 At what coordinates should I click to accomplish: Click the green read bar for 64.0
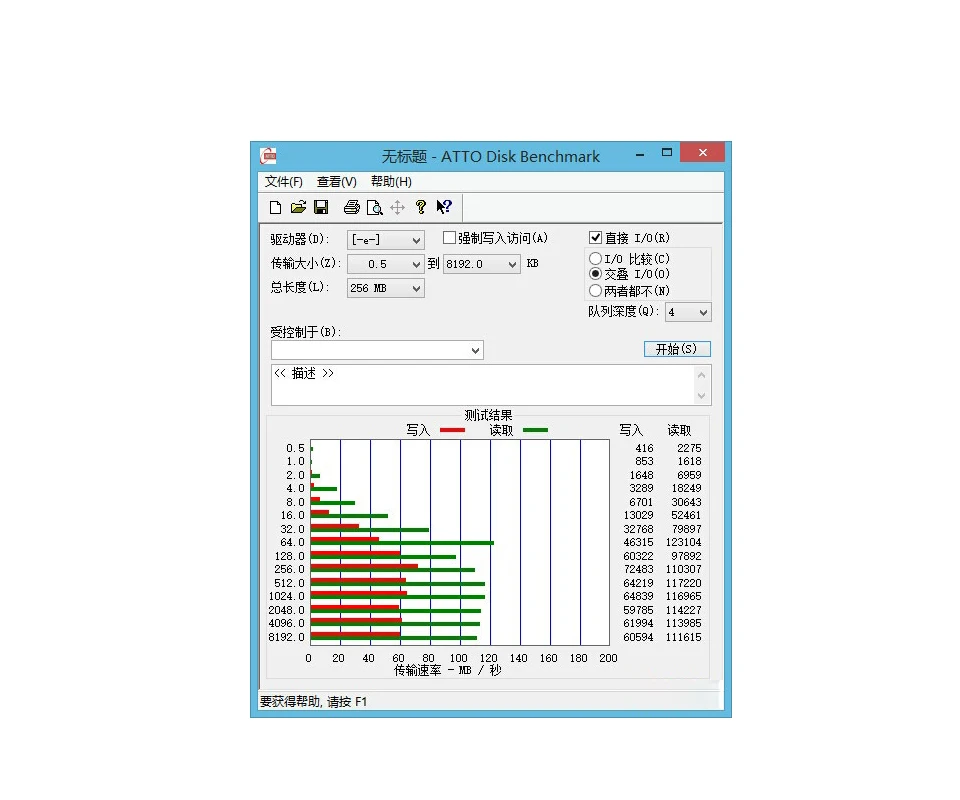pos(402,543)
